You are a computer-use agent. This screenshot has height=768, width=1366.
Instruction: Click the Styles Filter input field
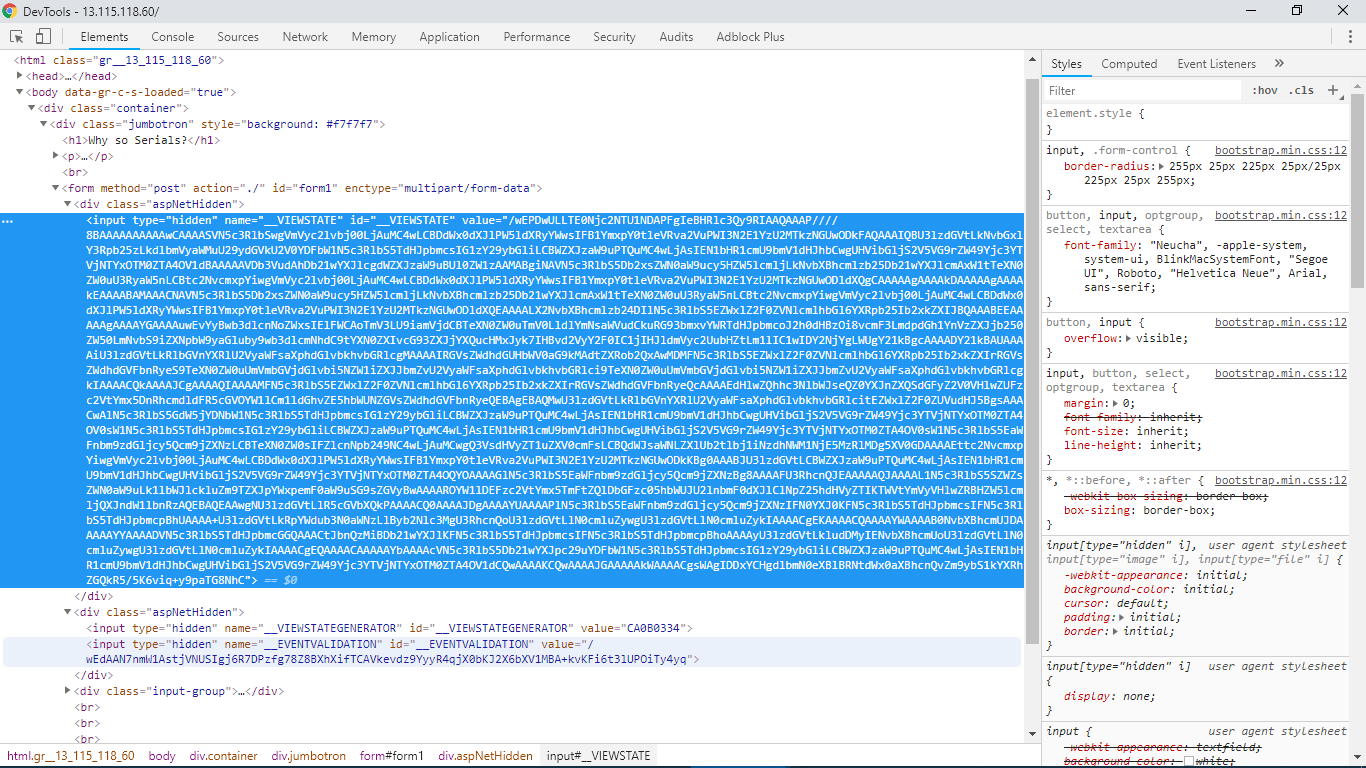click(x=1140, y=90)
